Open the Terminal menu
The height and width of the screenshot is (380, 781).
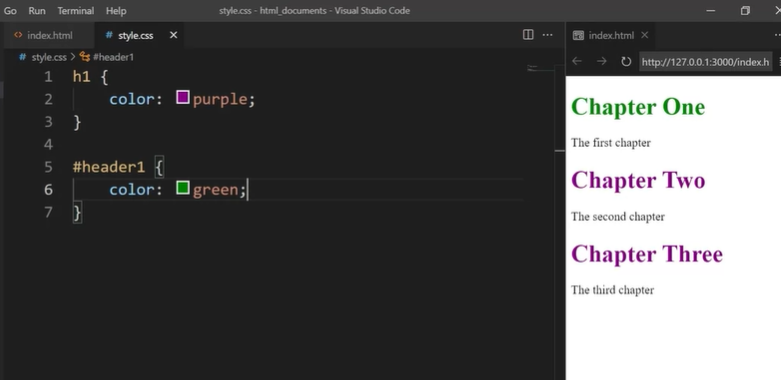(x=76, y=10)
